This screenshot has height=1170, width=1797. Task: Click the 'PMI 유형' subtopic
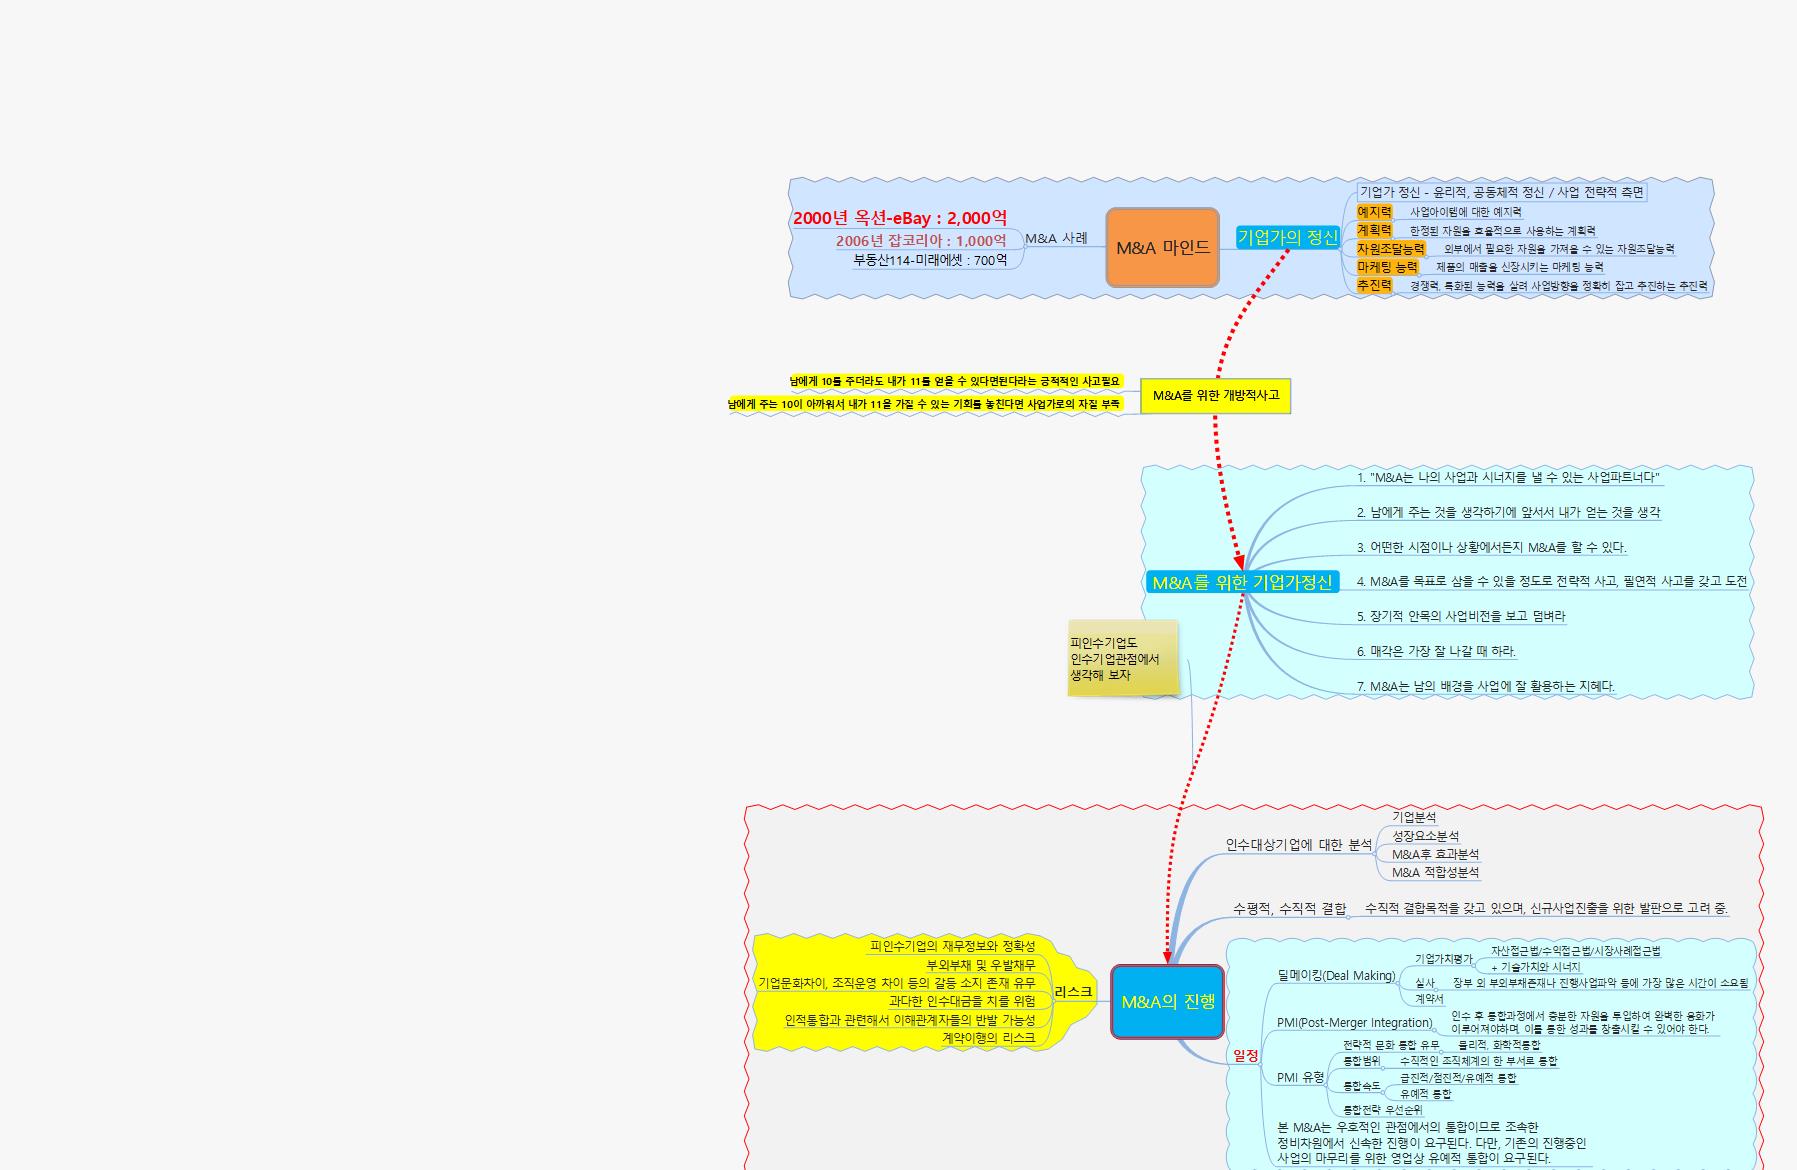[1300, 1077]
